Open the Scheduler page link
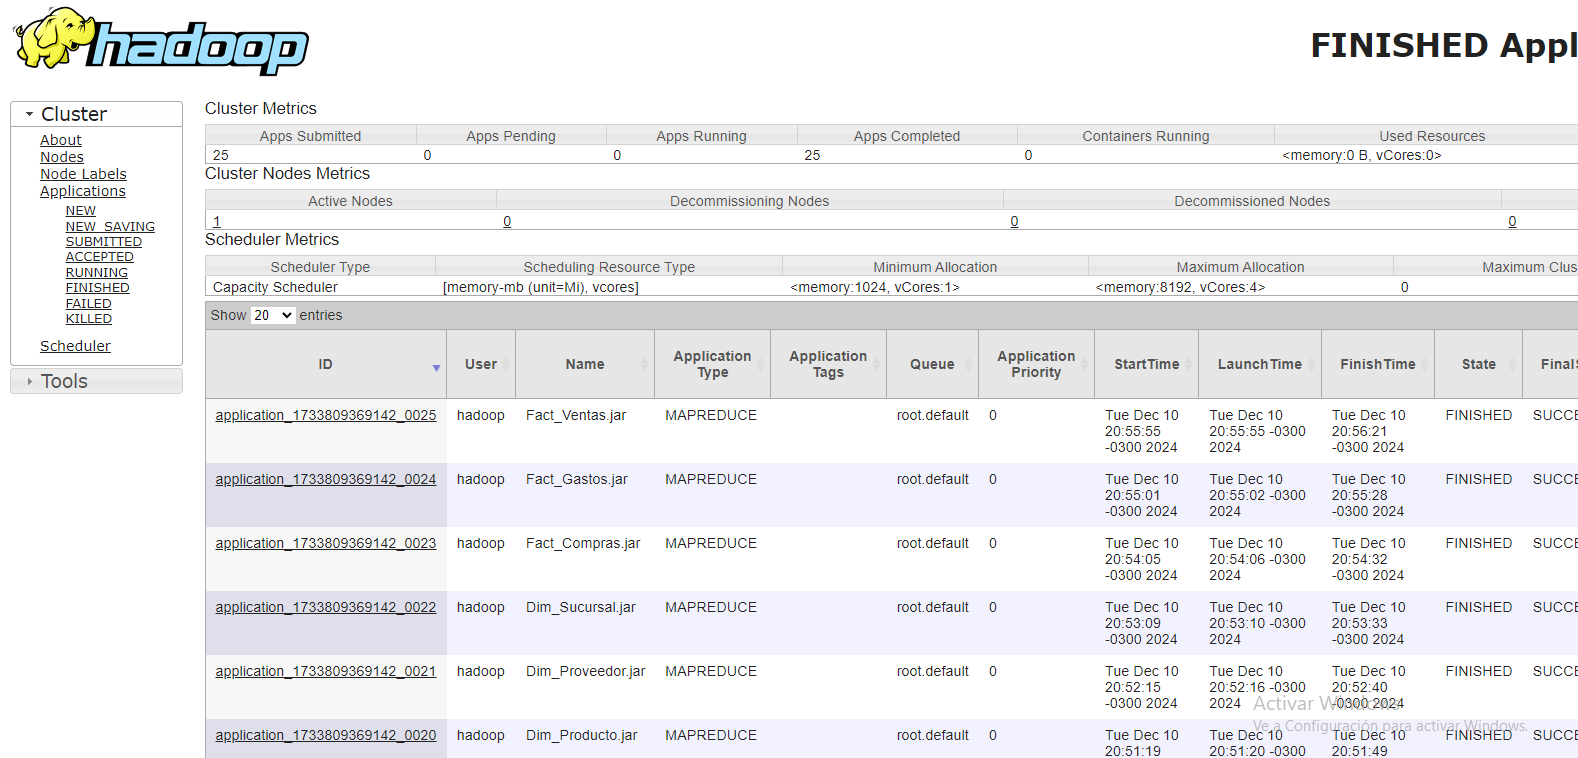1578x758 pixels. pos(75,346)
